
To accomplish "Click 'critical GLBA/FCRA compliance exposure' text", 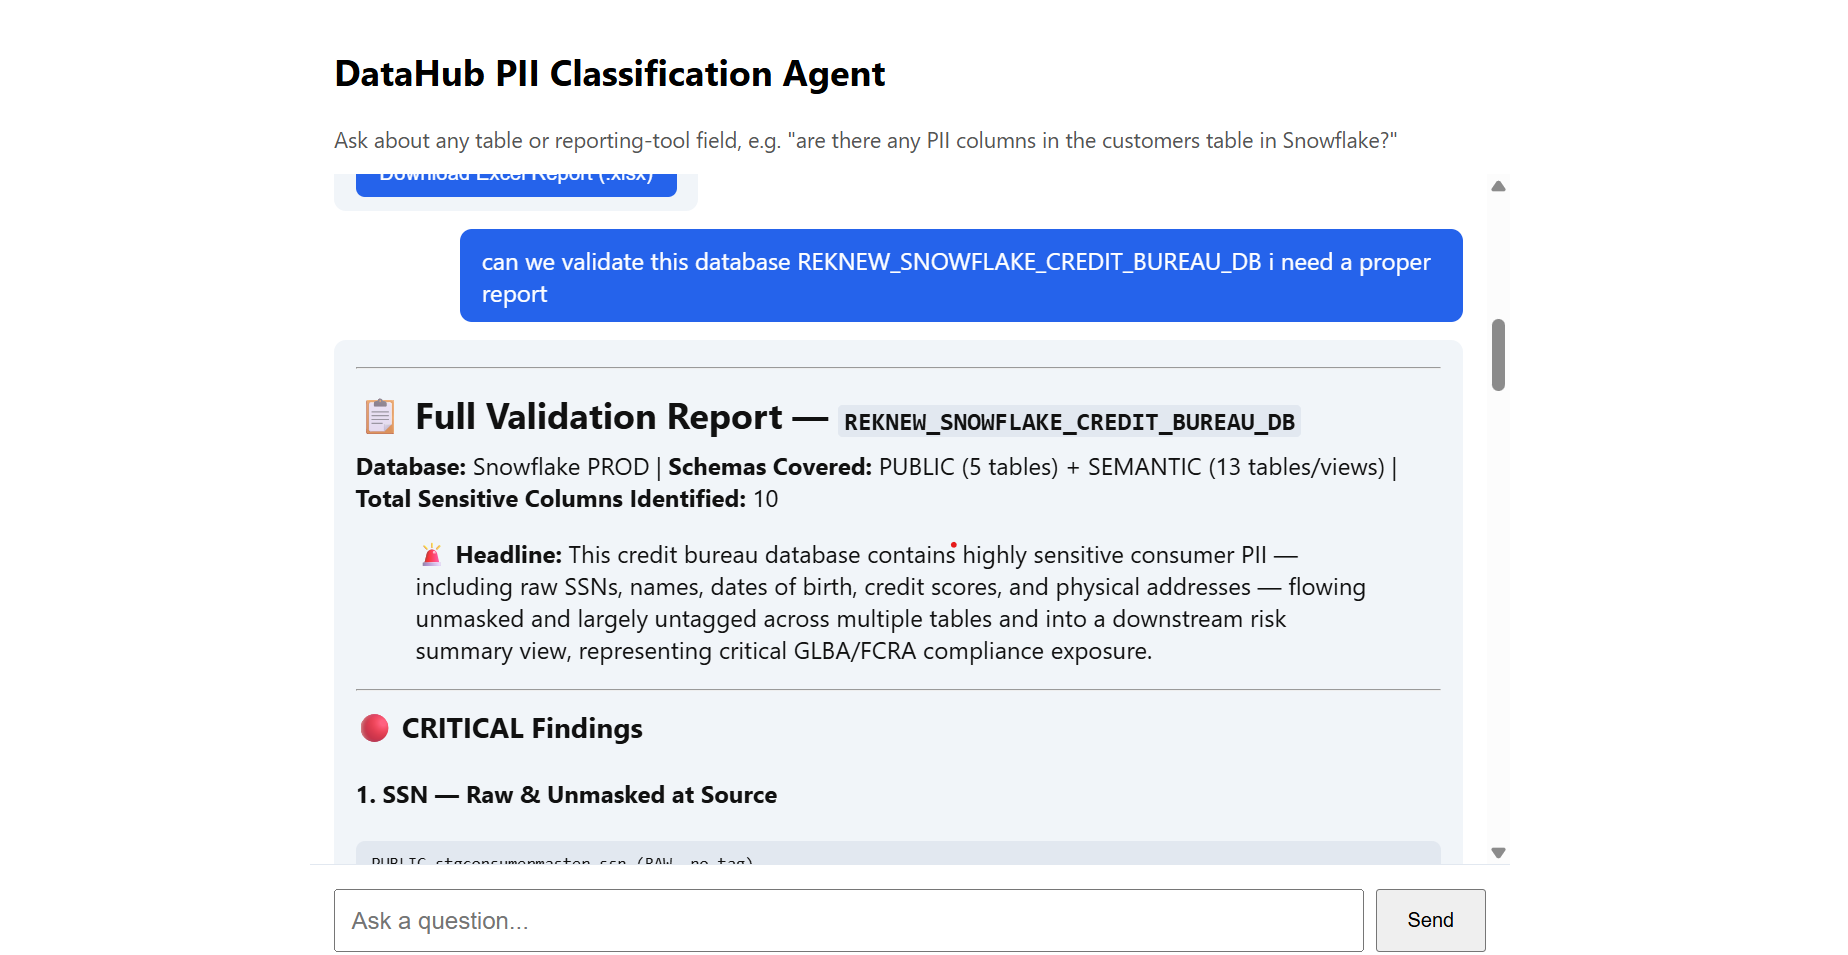I will pos(935,651).
